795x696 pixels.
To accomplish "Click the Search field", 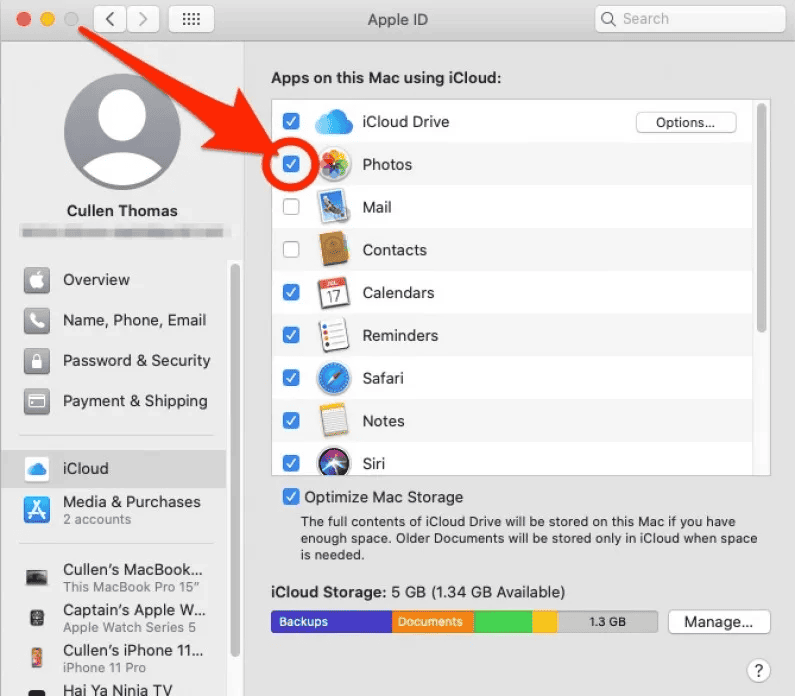I will (x=690, y=19).
